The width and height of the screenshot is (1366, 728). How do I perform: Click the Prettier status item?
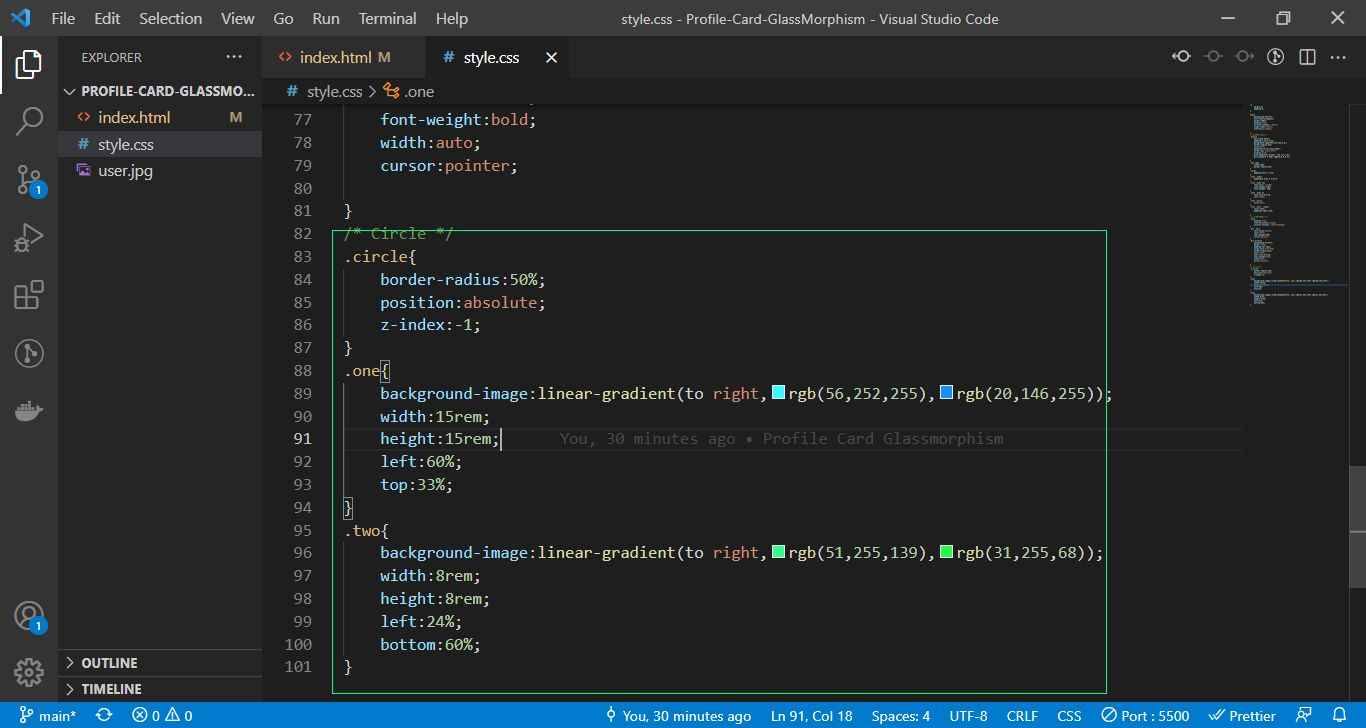(x=1242, y=715)
